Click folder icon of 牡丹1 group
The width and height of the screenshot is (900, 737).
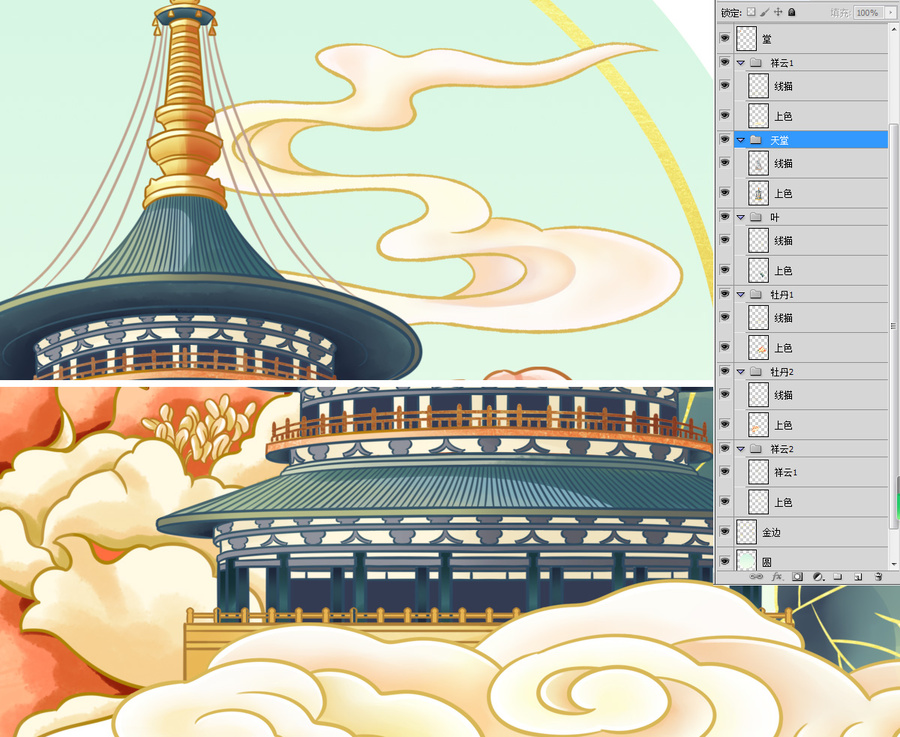[756, 294]
